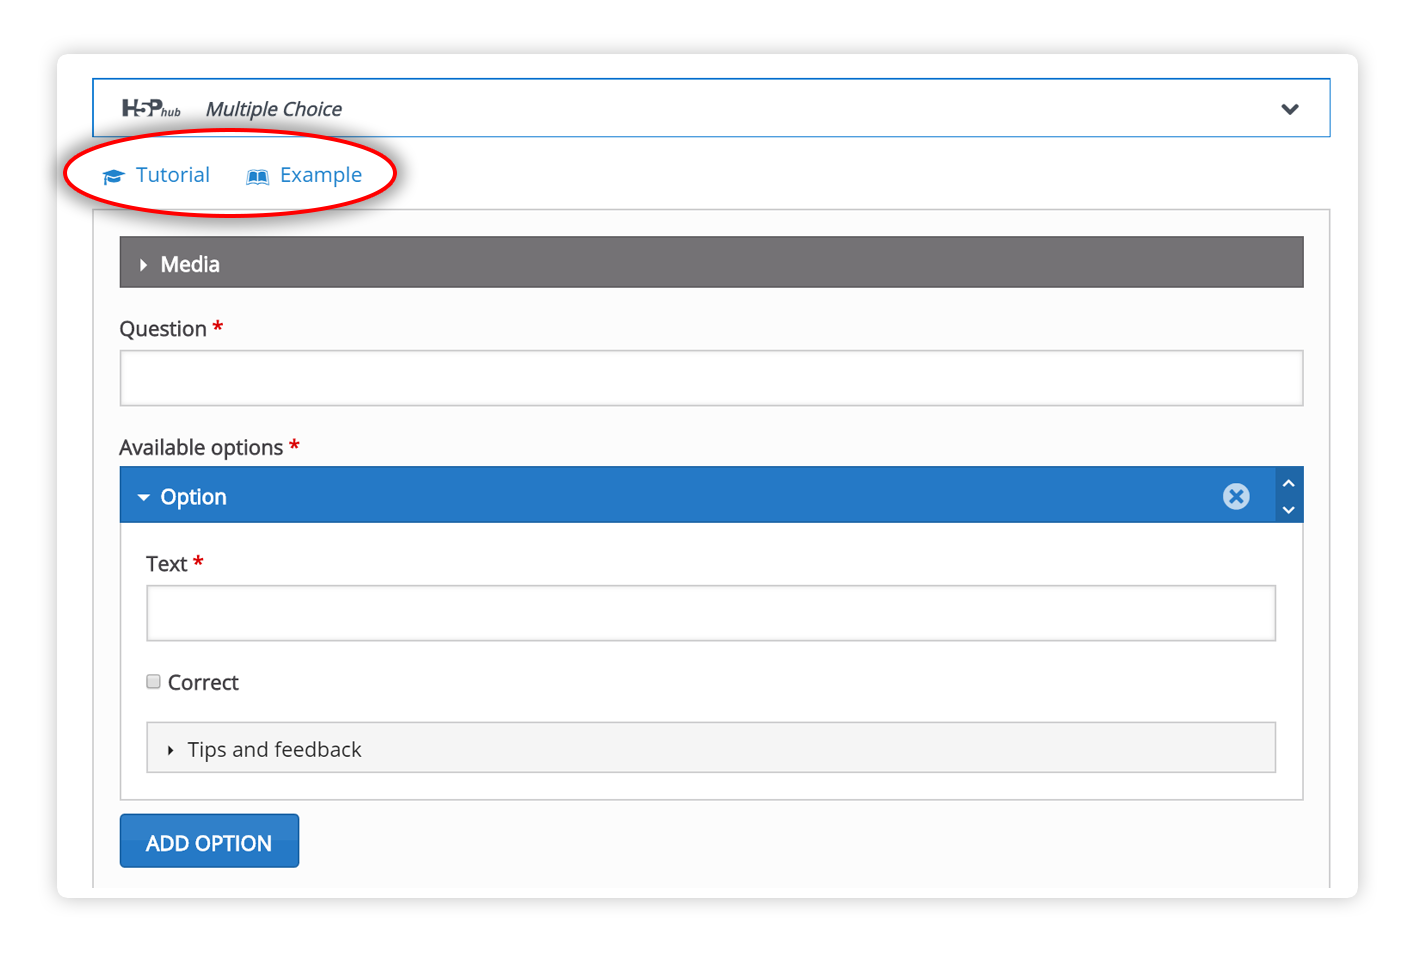
Task: Expand Tips and feedback section
Action: tap(711, 748)
